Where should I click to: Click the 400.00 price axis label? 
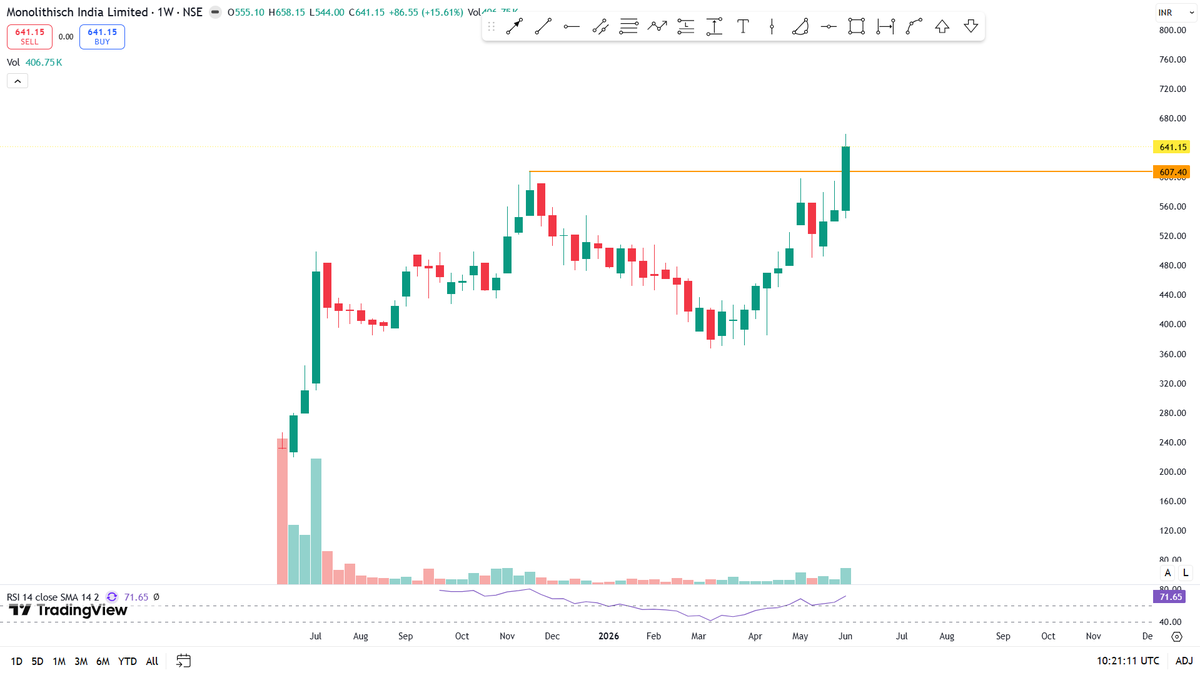1172,325
